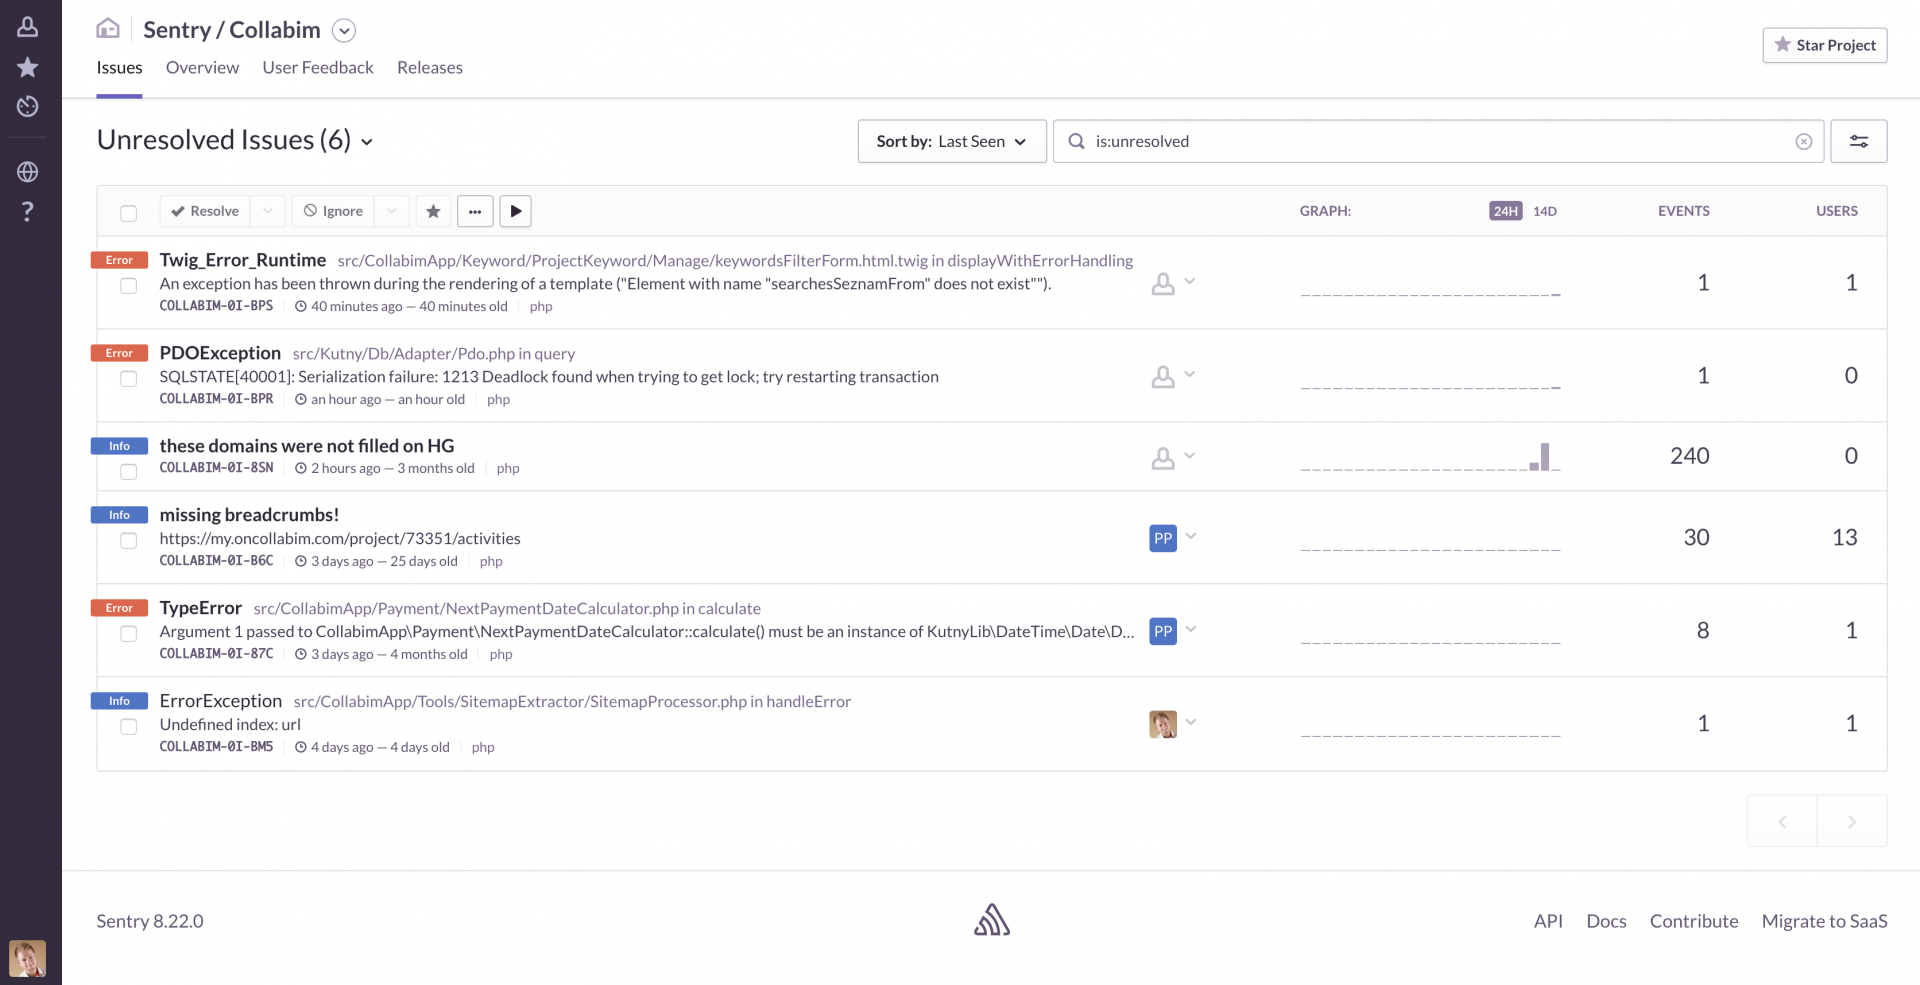Open the more actions ellipsis button
Viewport: 1920px width, 985px height.
(475, 211)
